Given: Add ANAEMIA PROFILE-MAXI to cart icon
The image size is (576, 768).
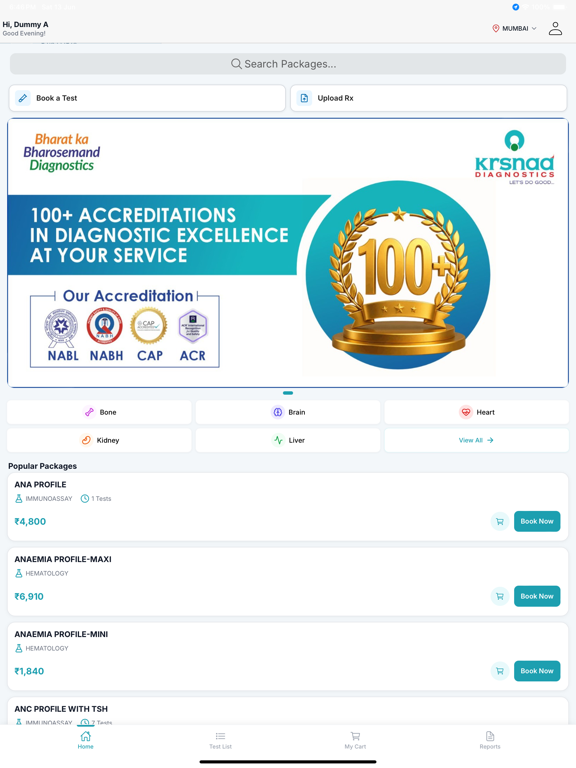Looking at the screenshot, I should point(500,597).
